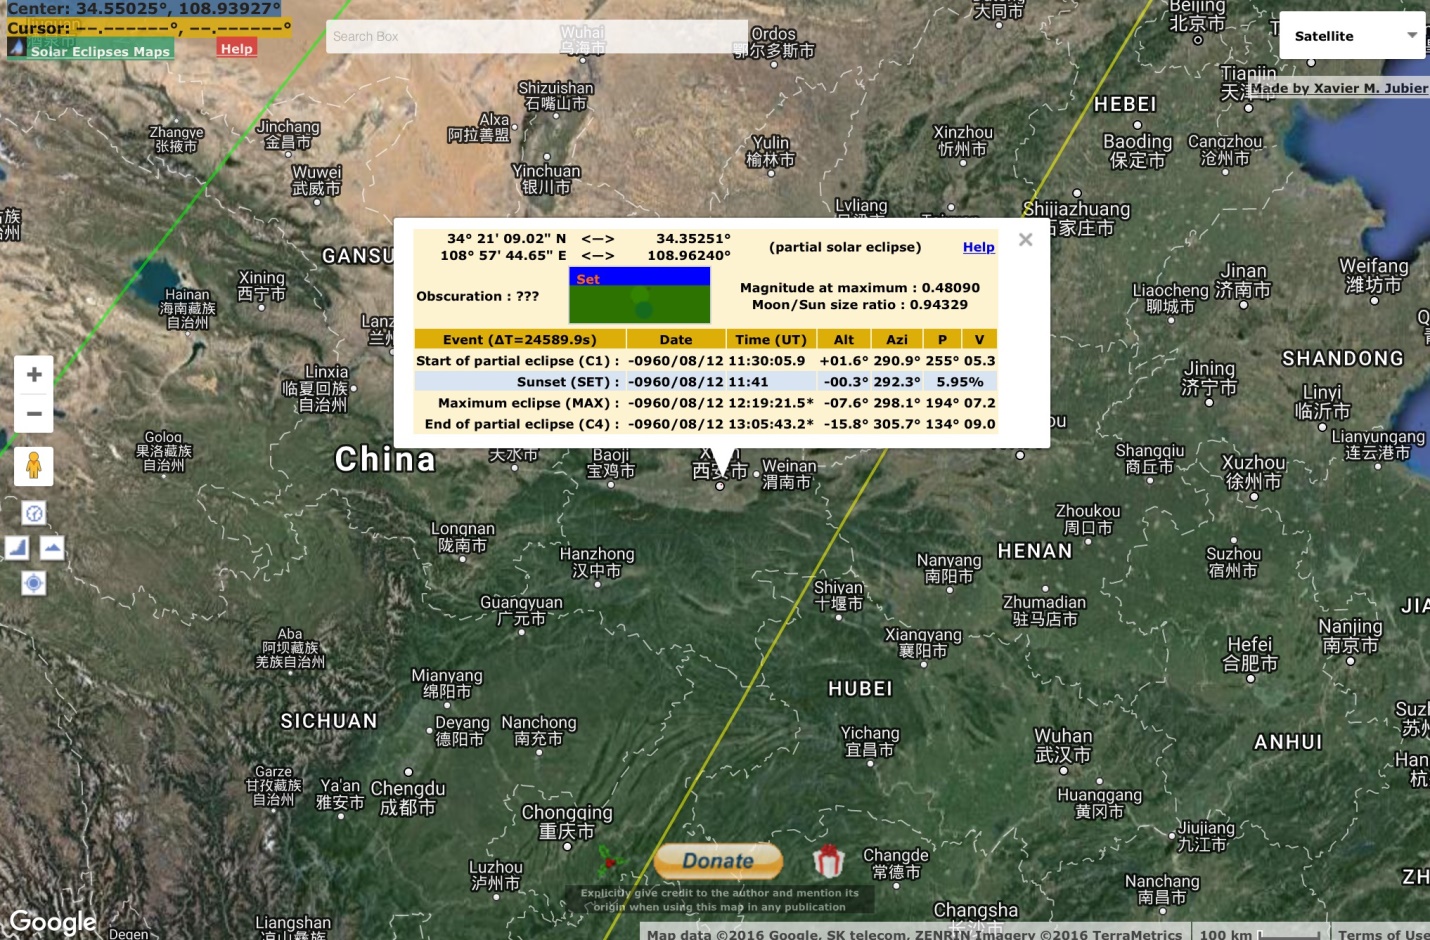The height and width of the screenshot is (940, 1430).
Task: Click the red Help button at top
Action: click(x=237, y=48)
